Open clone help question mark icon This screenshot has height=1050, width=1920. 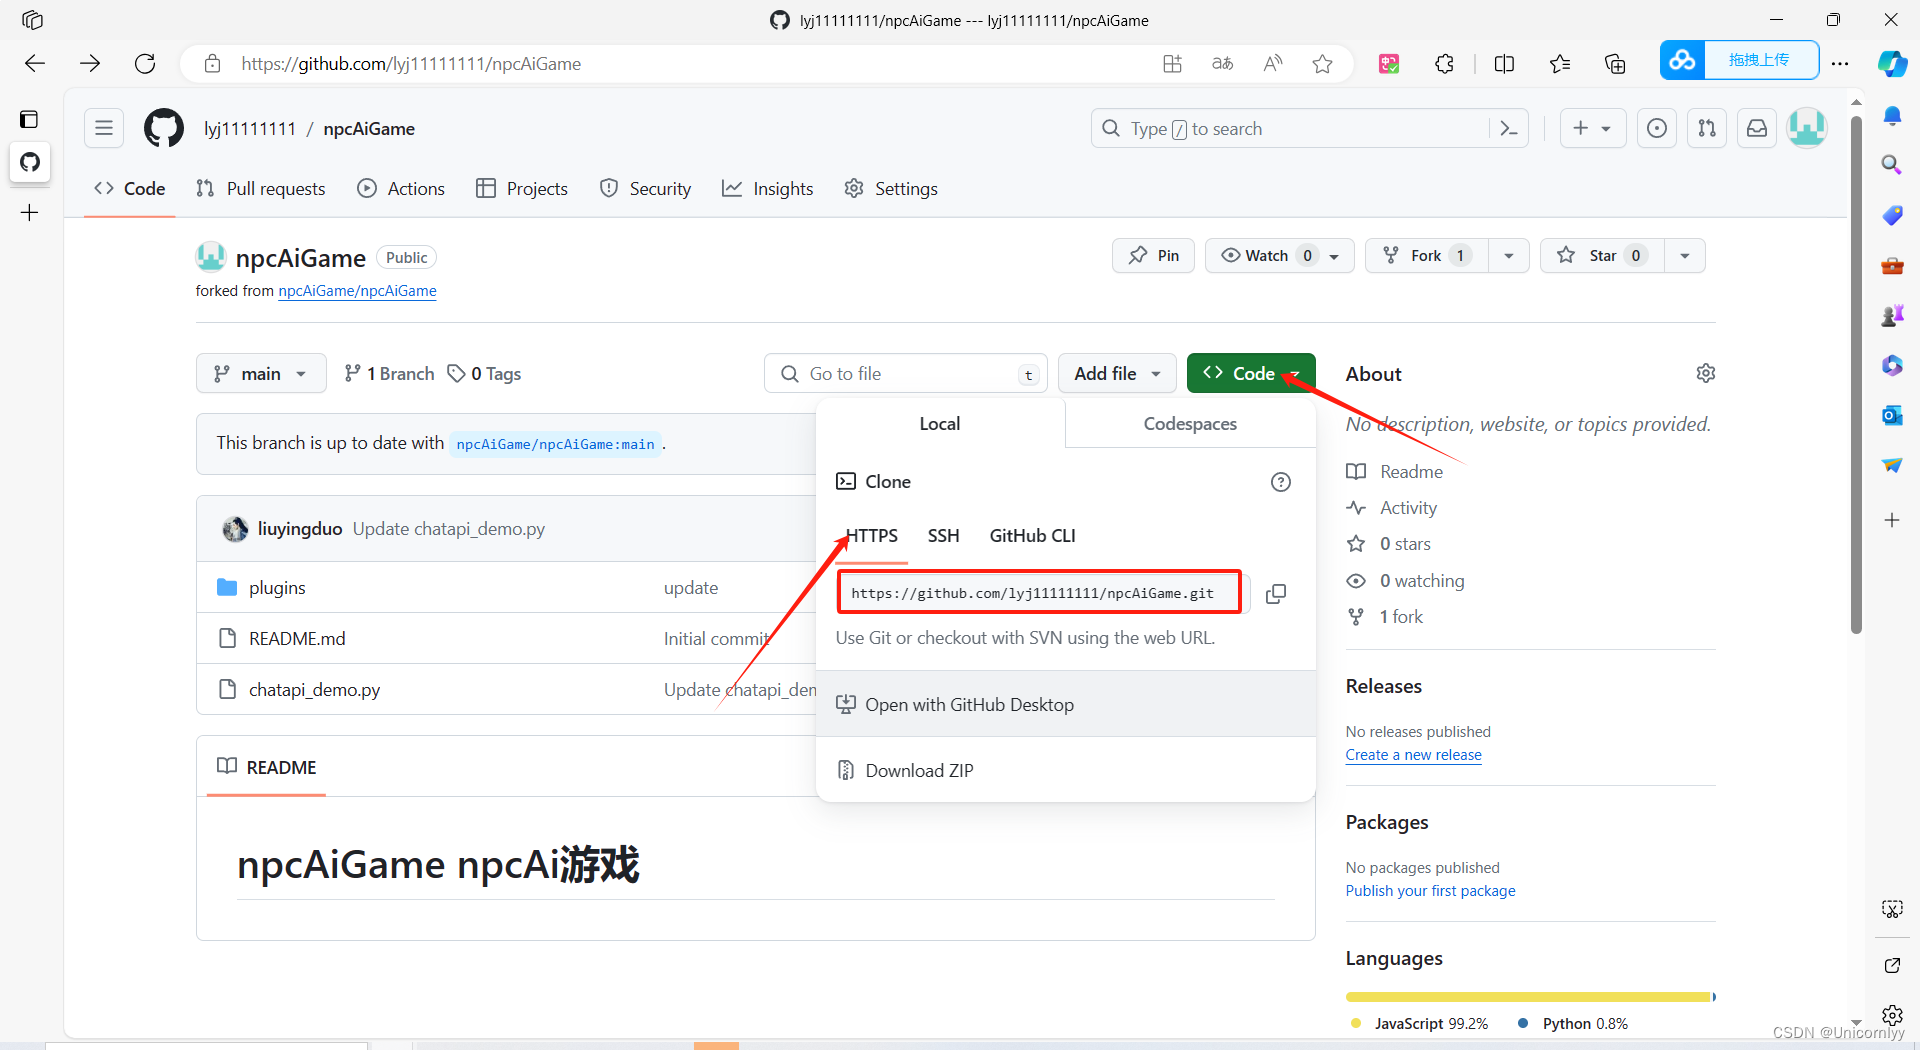click(1280, 482)
